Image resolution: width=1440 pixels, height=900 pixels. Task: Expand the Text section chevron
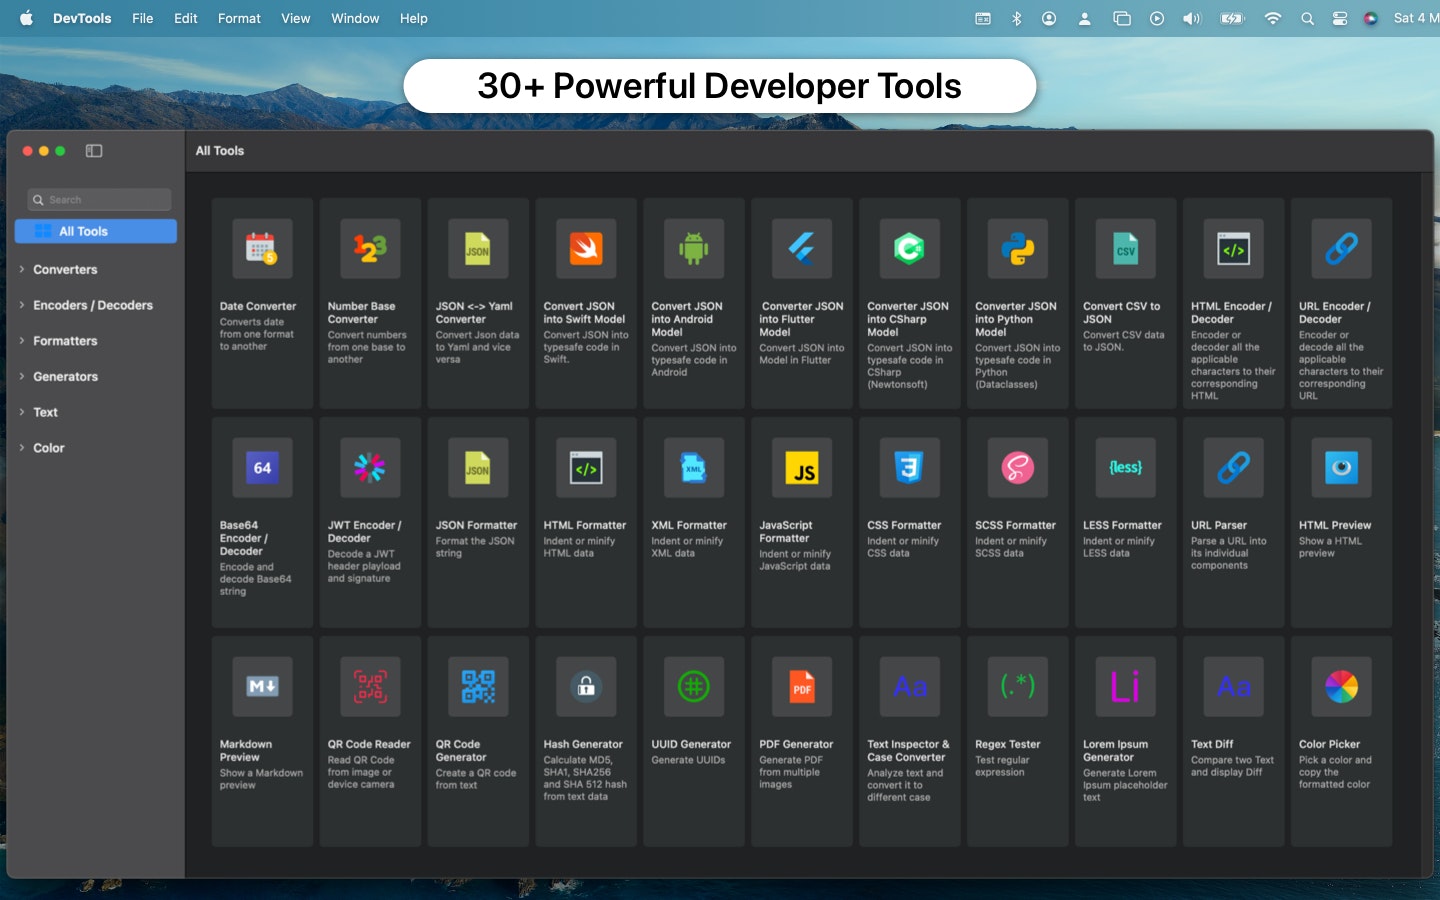(x=22, y=412)
